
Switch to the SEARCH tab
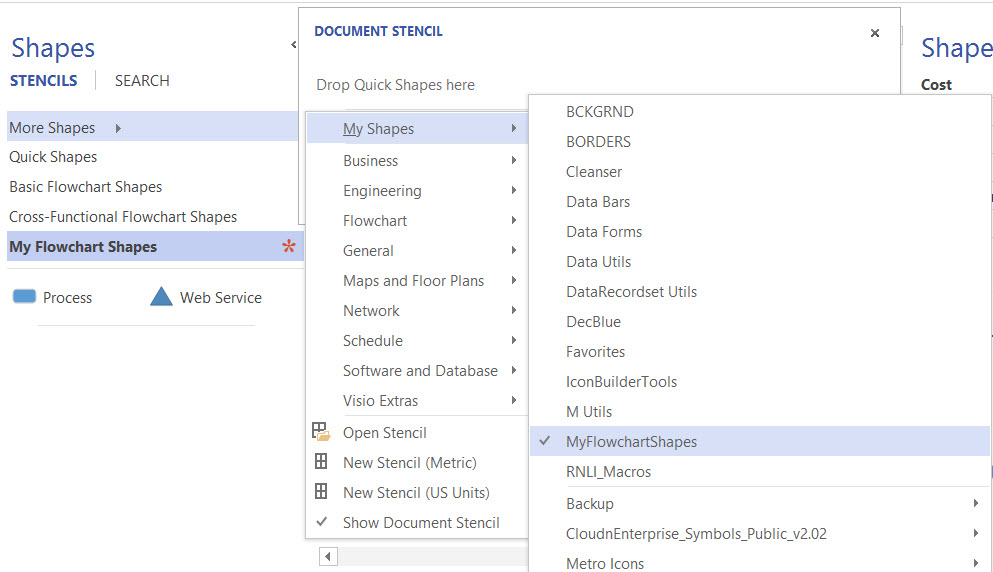[142, 80]
